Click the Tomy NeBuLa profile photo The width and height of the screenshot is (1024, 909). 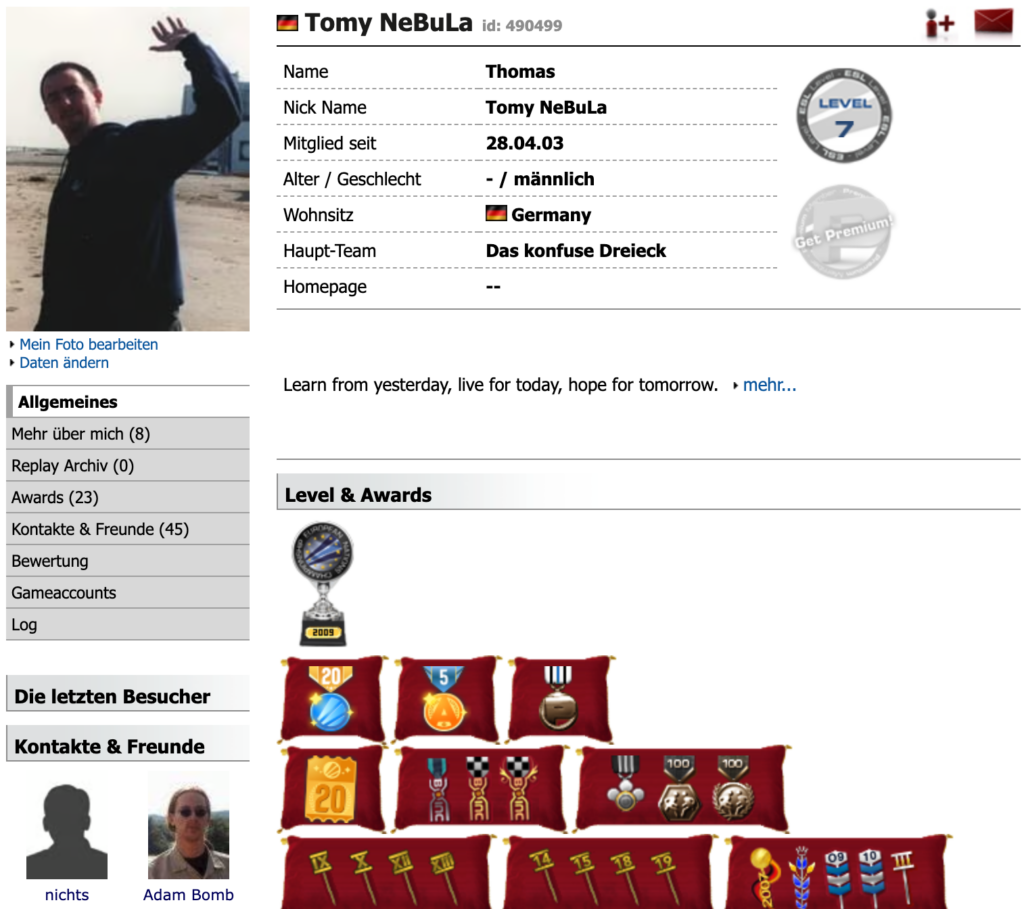[128, 169]
